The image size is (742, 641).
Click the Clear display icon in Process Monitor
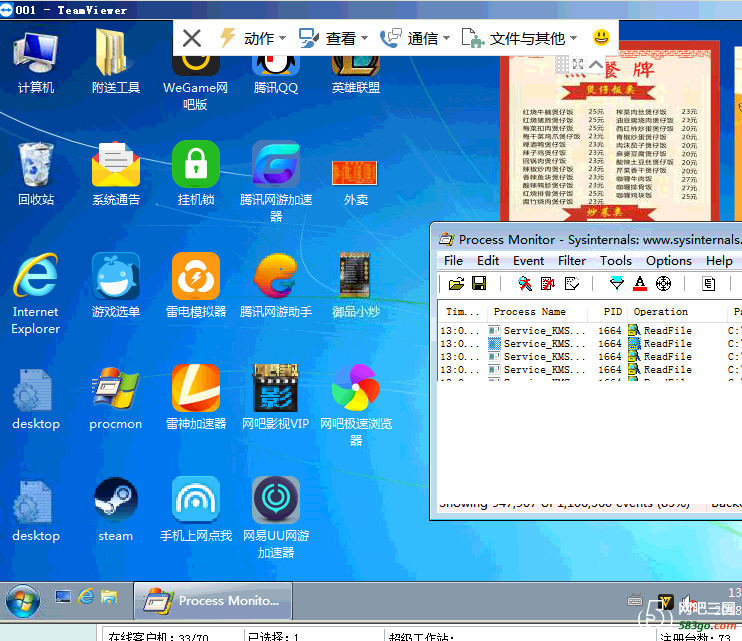click(x=572, y=284)
